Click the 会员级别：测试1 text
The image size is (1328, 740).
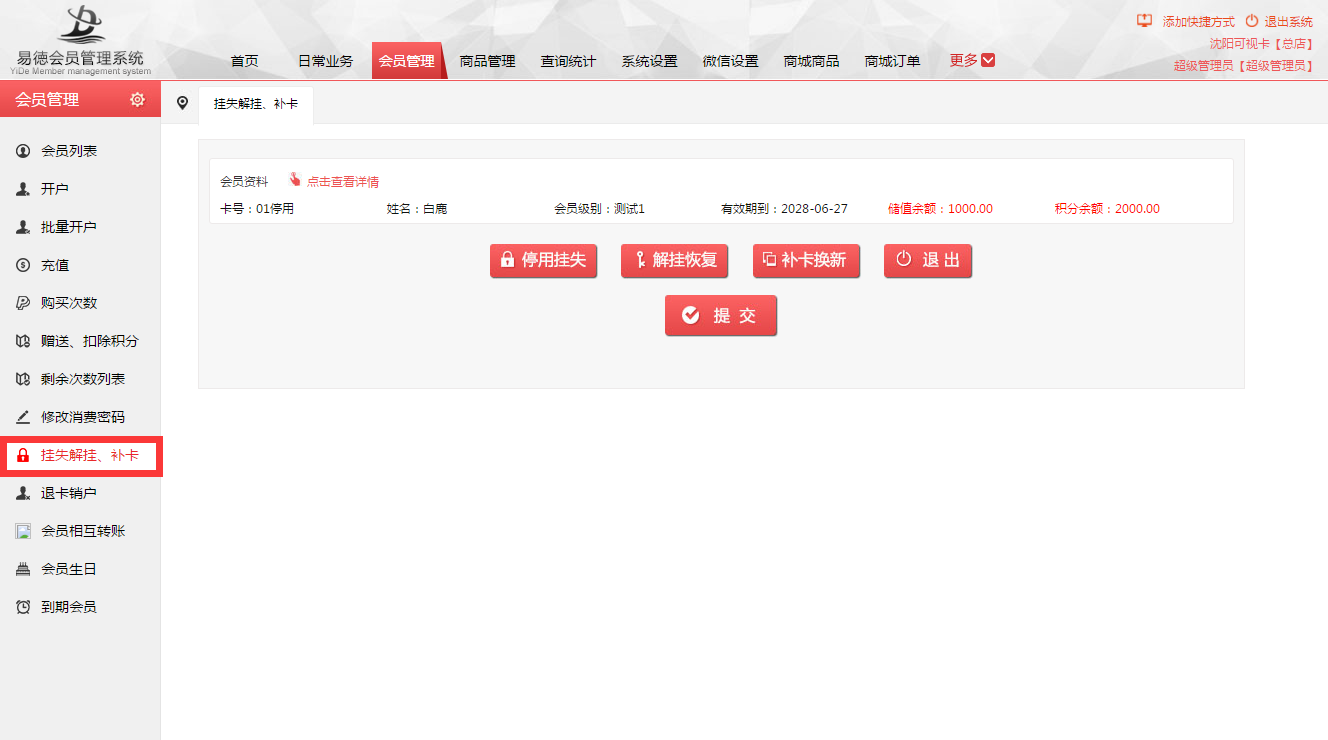click(x=600, y=209)
